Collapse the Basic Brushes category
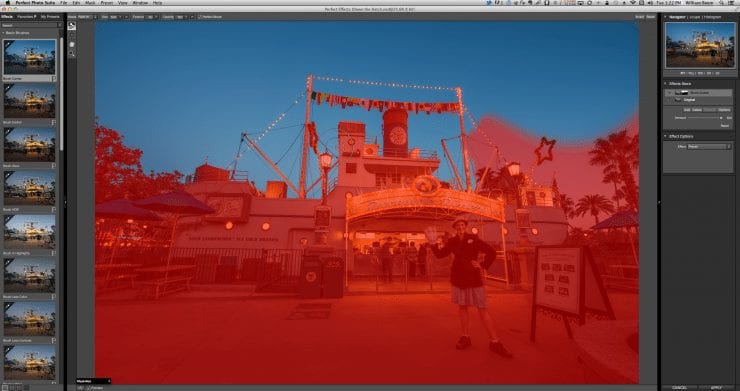This screenshot has width=740, height=391. click(3, 33)
